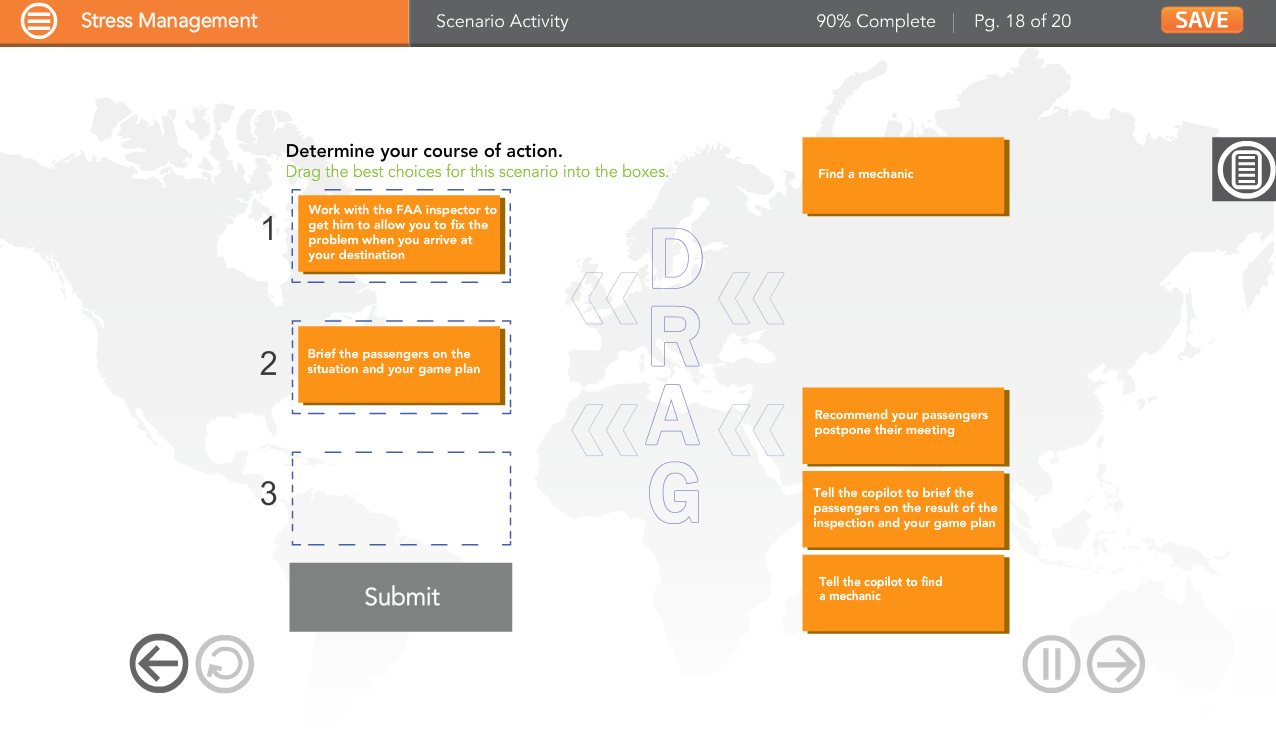Click the empty drop box number 3

401,498
